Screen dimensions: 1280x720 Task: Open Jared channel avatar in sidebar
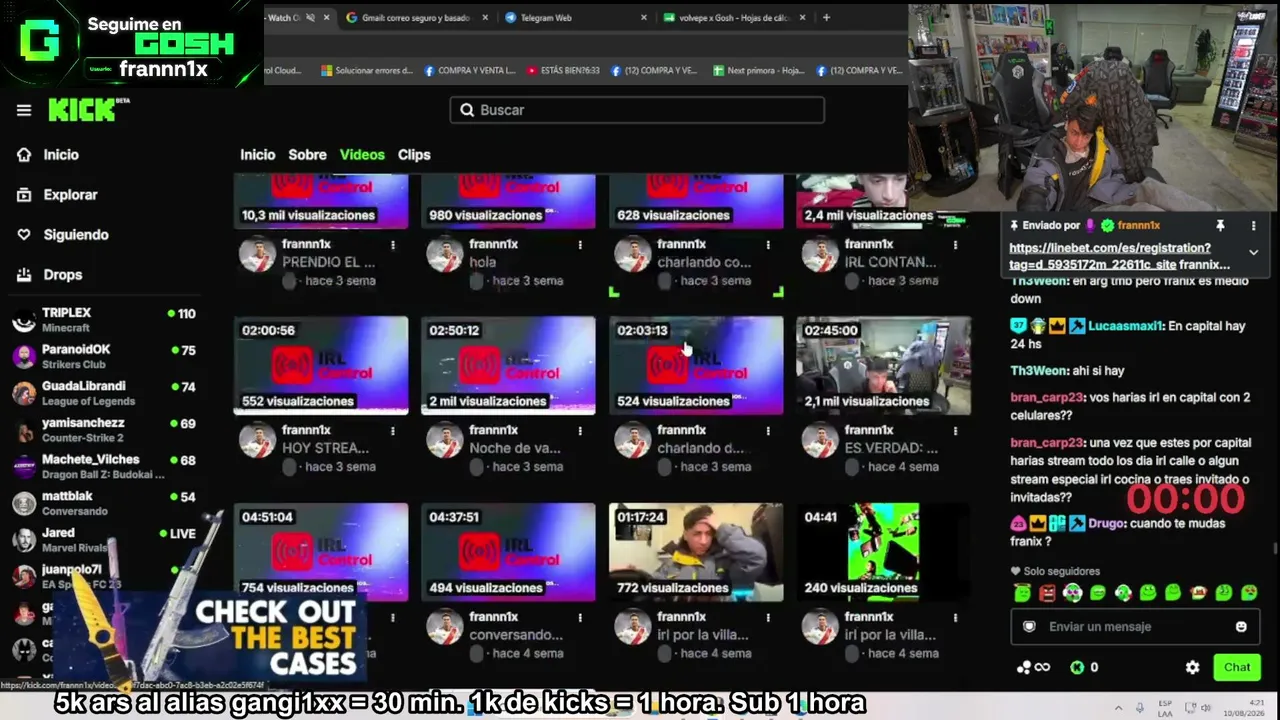[x=24, y=540]
